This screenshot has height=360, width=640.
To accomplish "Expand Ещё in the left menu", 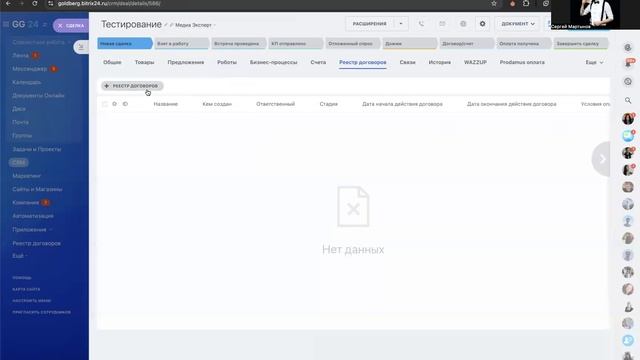I will click(20, 256).
